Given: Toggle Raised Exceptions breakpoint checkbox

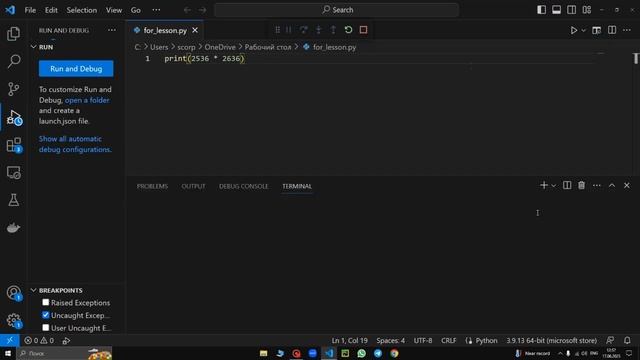Looking at the screenshot, I should tap(46, 302).
